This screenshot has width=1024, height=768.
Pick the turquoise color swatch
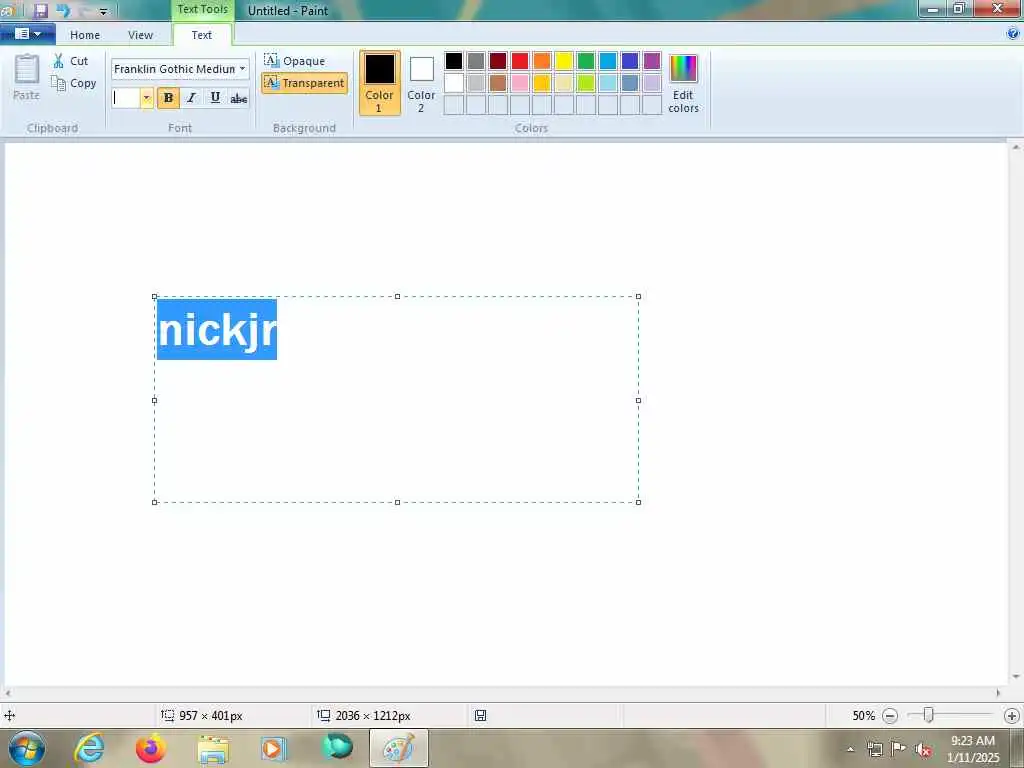[x=608, y=61]
